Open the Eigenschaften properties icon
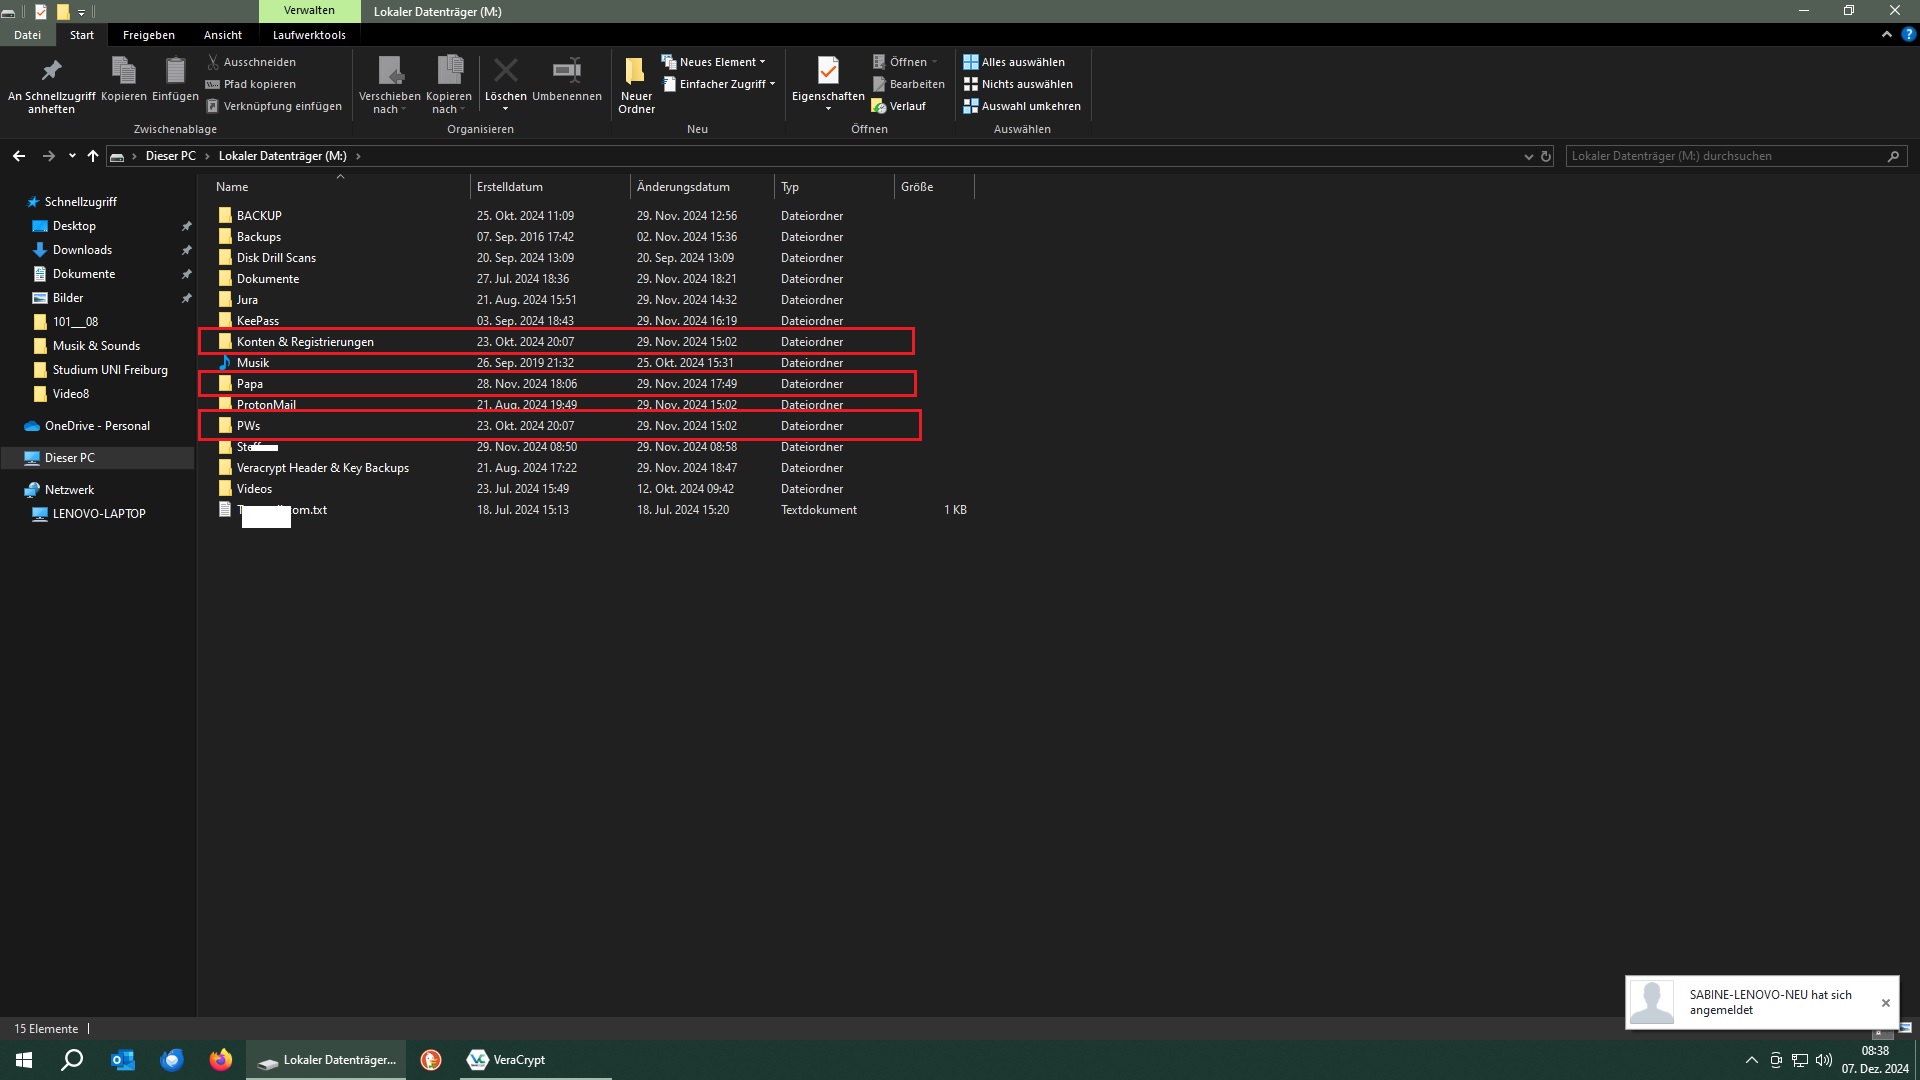This screenshot has height=1080, width=1920. click(827, 71)
